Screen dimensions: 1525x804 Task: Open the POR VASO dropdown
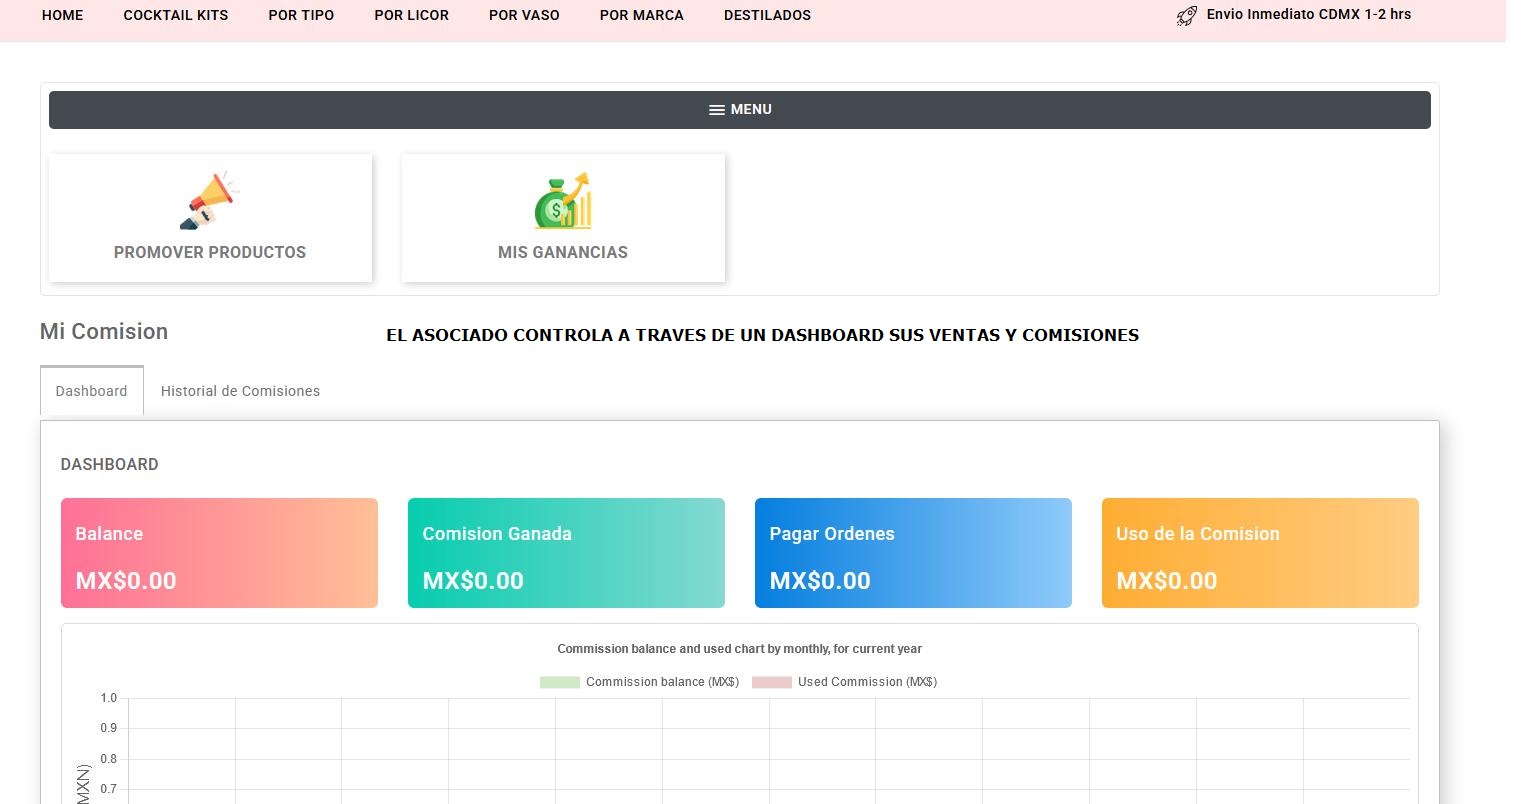[524, 15]
